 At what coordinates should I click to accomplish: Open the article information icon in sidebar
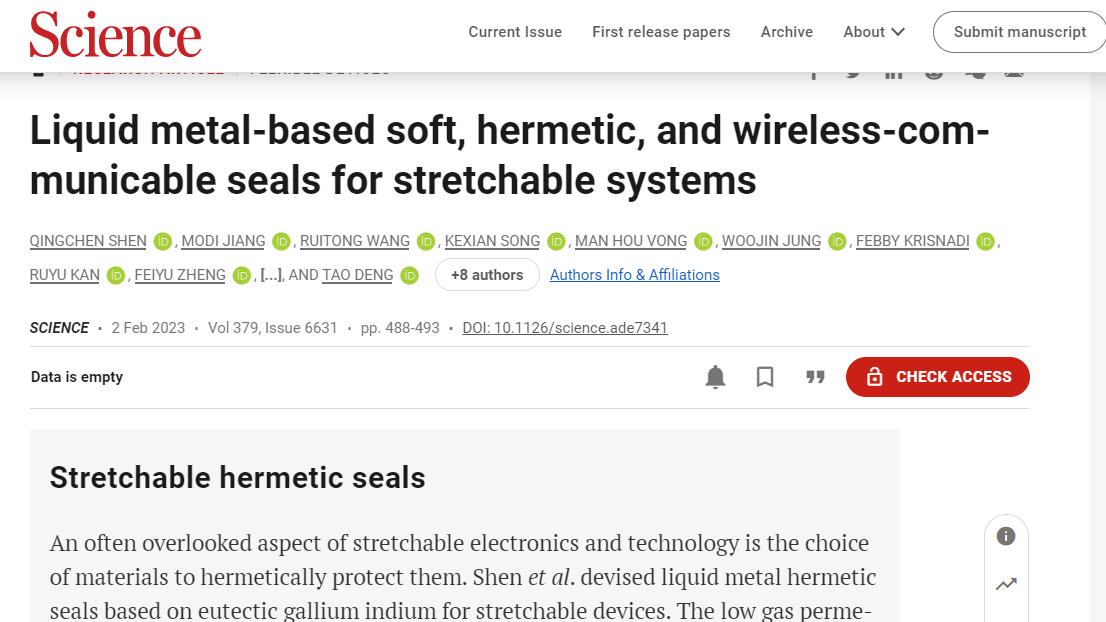tap(1006, 536)
